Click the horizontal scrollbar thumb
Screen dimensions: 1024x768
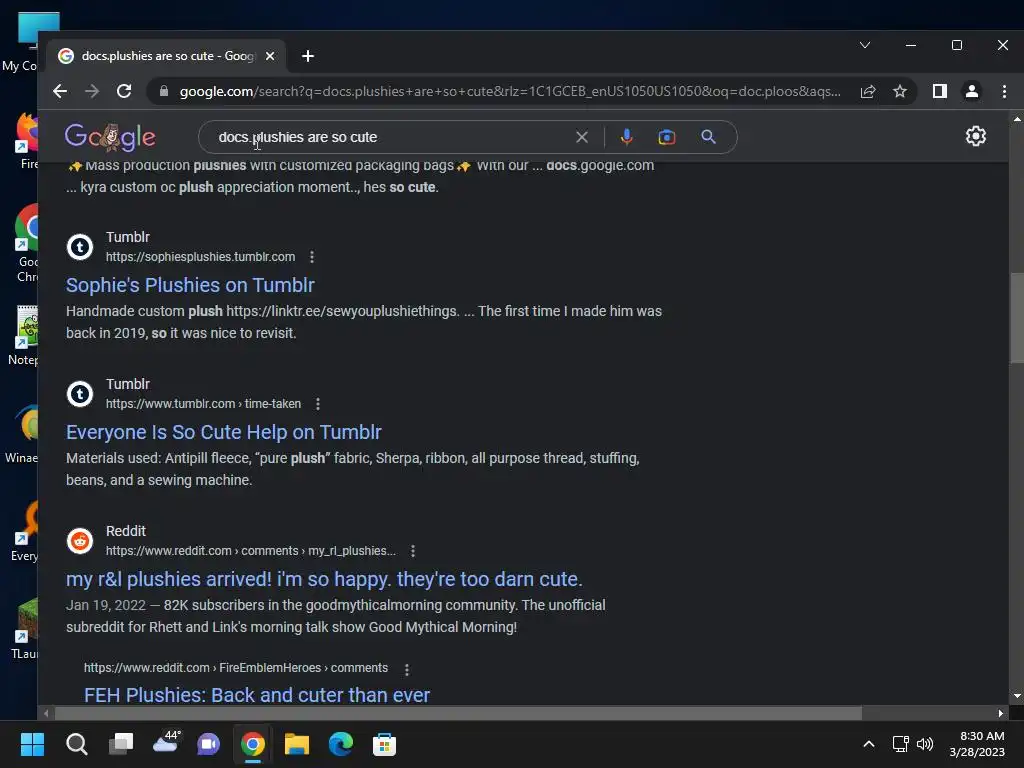coord(458,713)
